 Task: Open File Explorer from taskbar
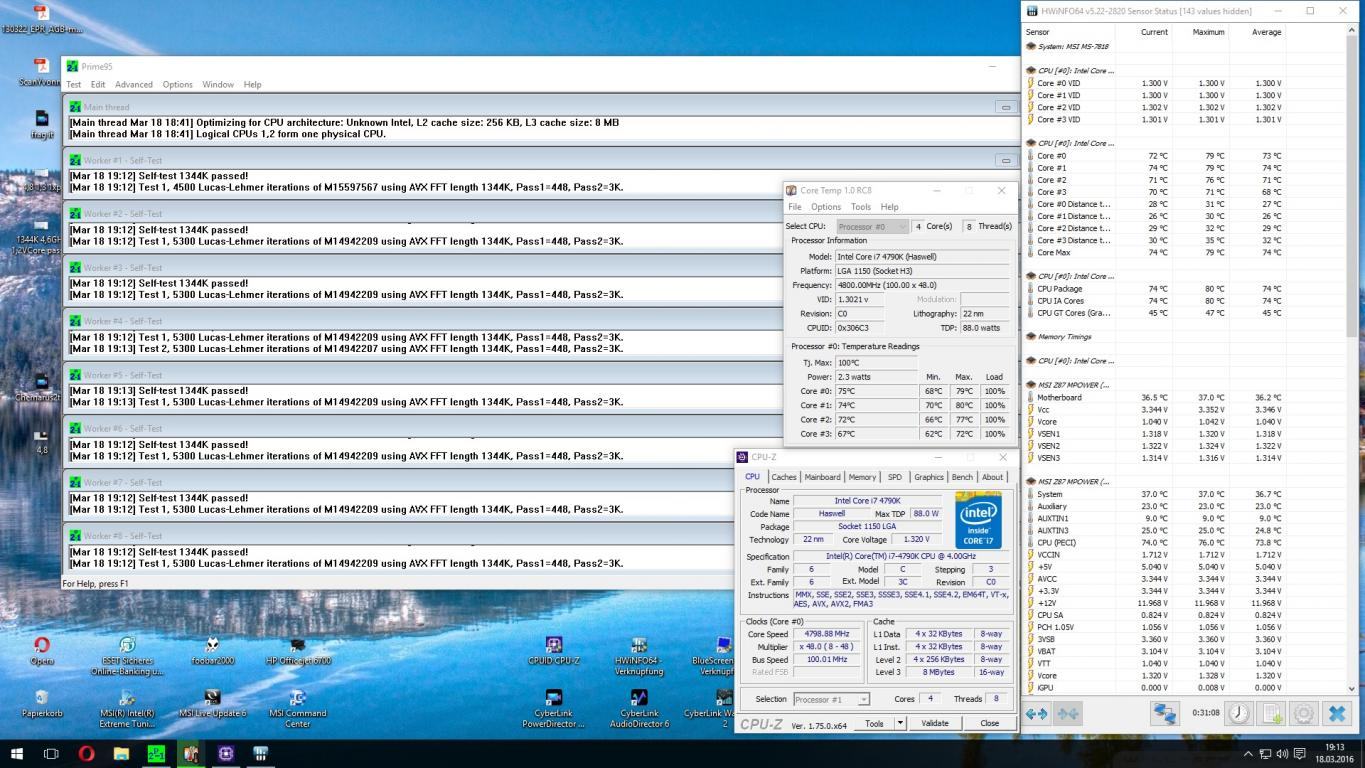(x=121, y=753)
